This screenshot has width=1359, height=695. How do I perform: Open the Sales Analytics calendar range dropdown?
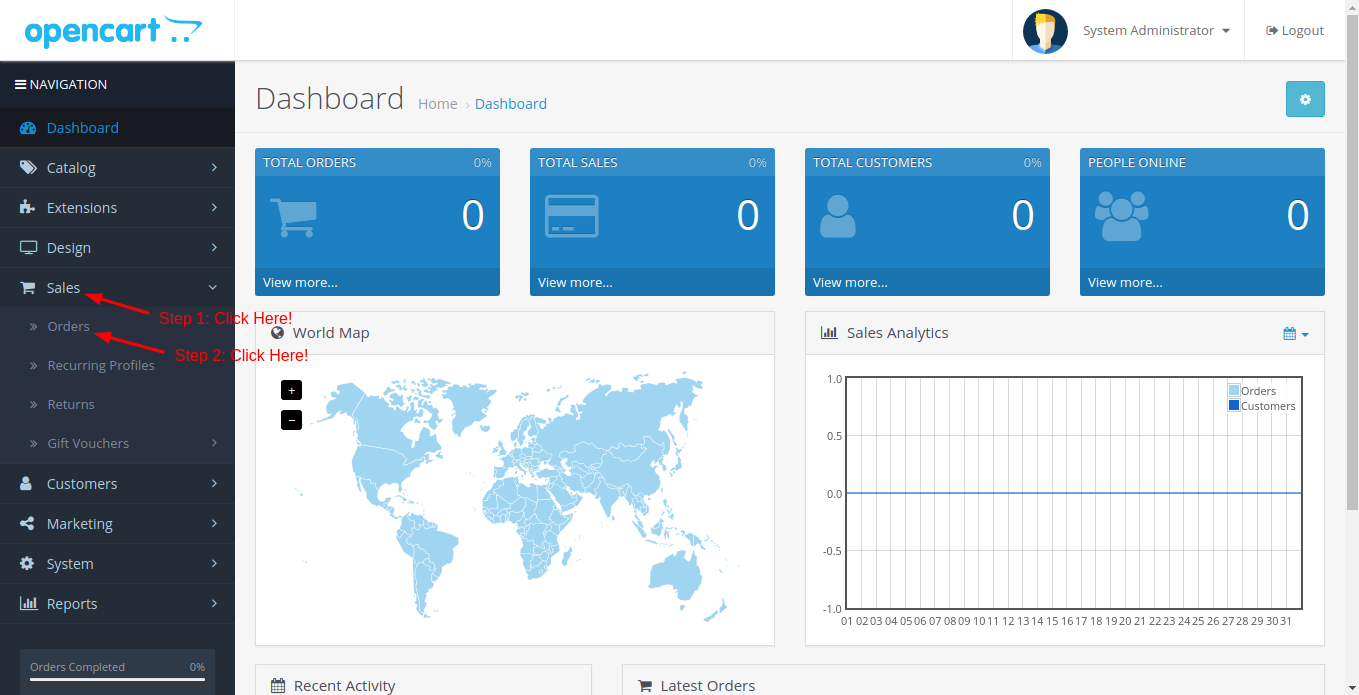tap(1296, 334)
